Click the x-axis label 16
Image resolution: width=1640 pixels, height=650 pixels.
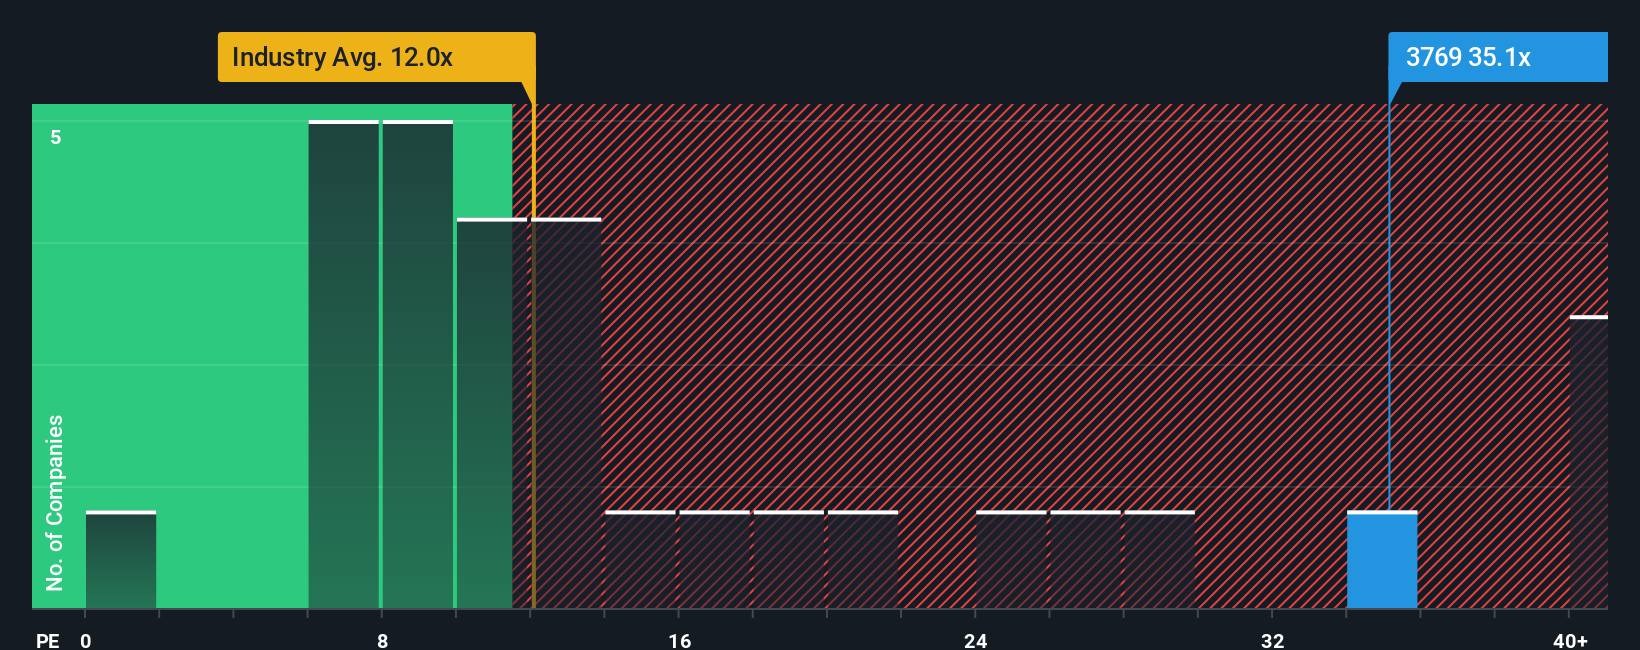tap(679, 640)
